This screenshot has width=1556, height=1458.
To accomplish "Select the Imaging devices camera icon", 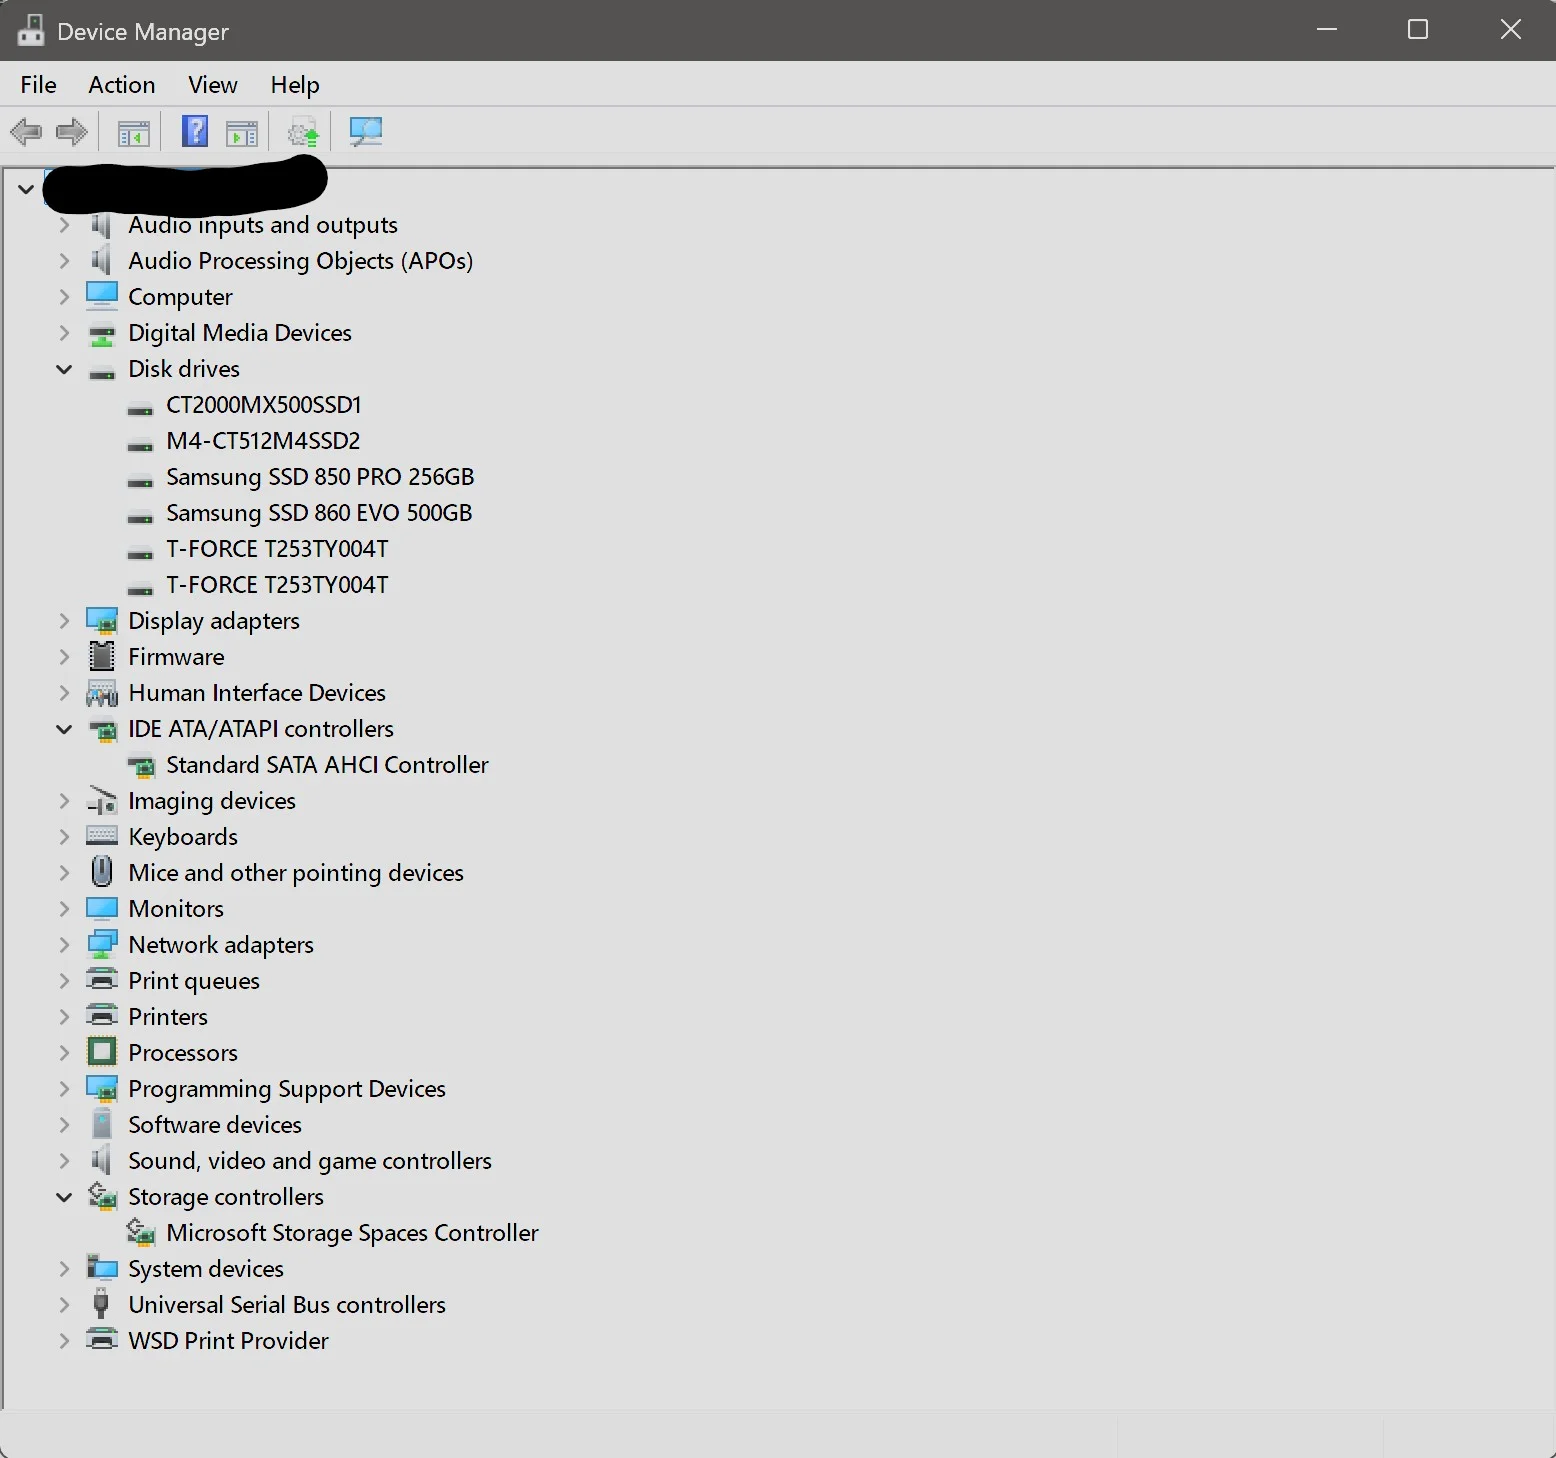I will (x=102, y=801).
